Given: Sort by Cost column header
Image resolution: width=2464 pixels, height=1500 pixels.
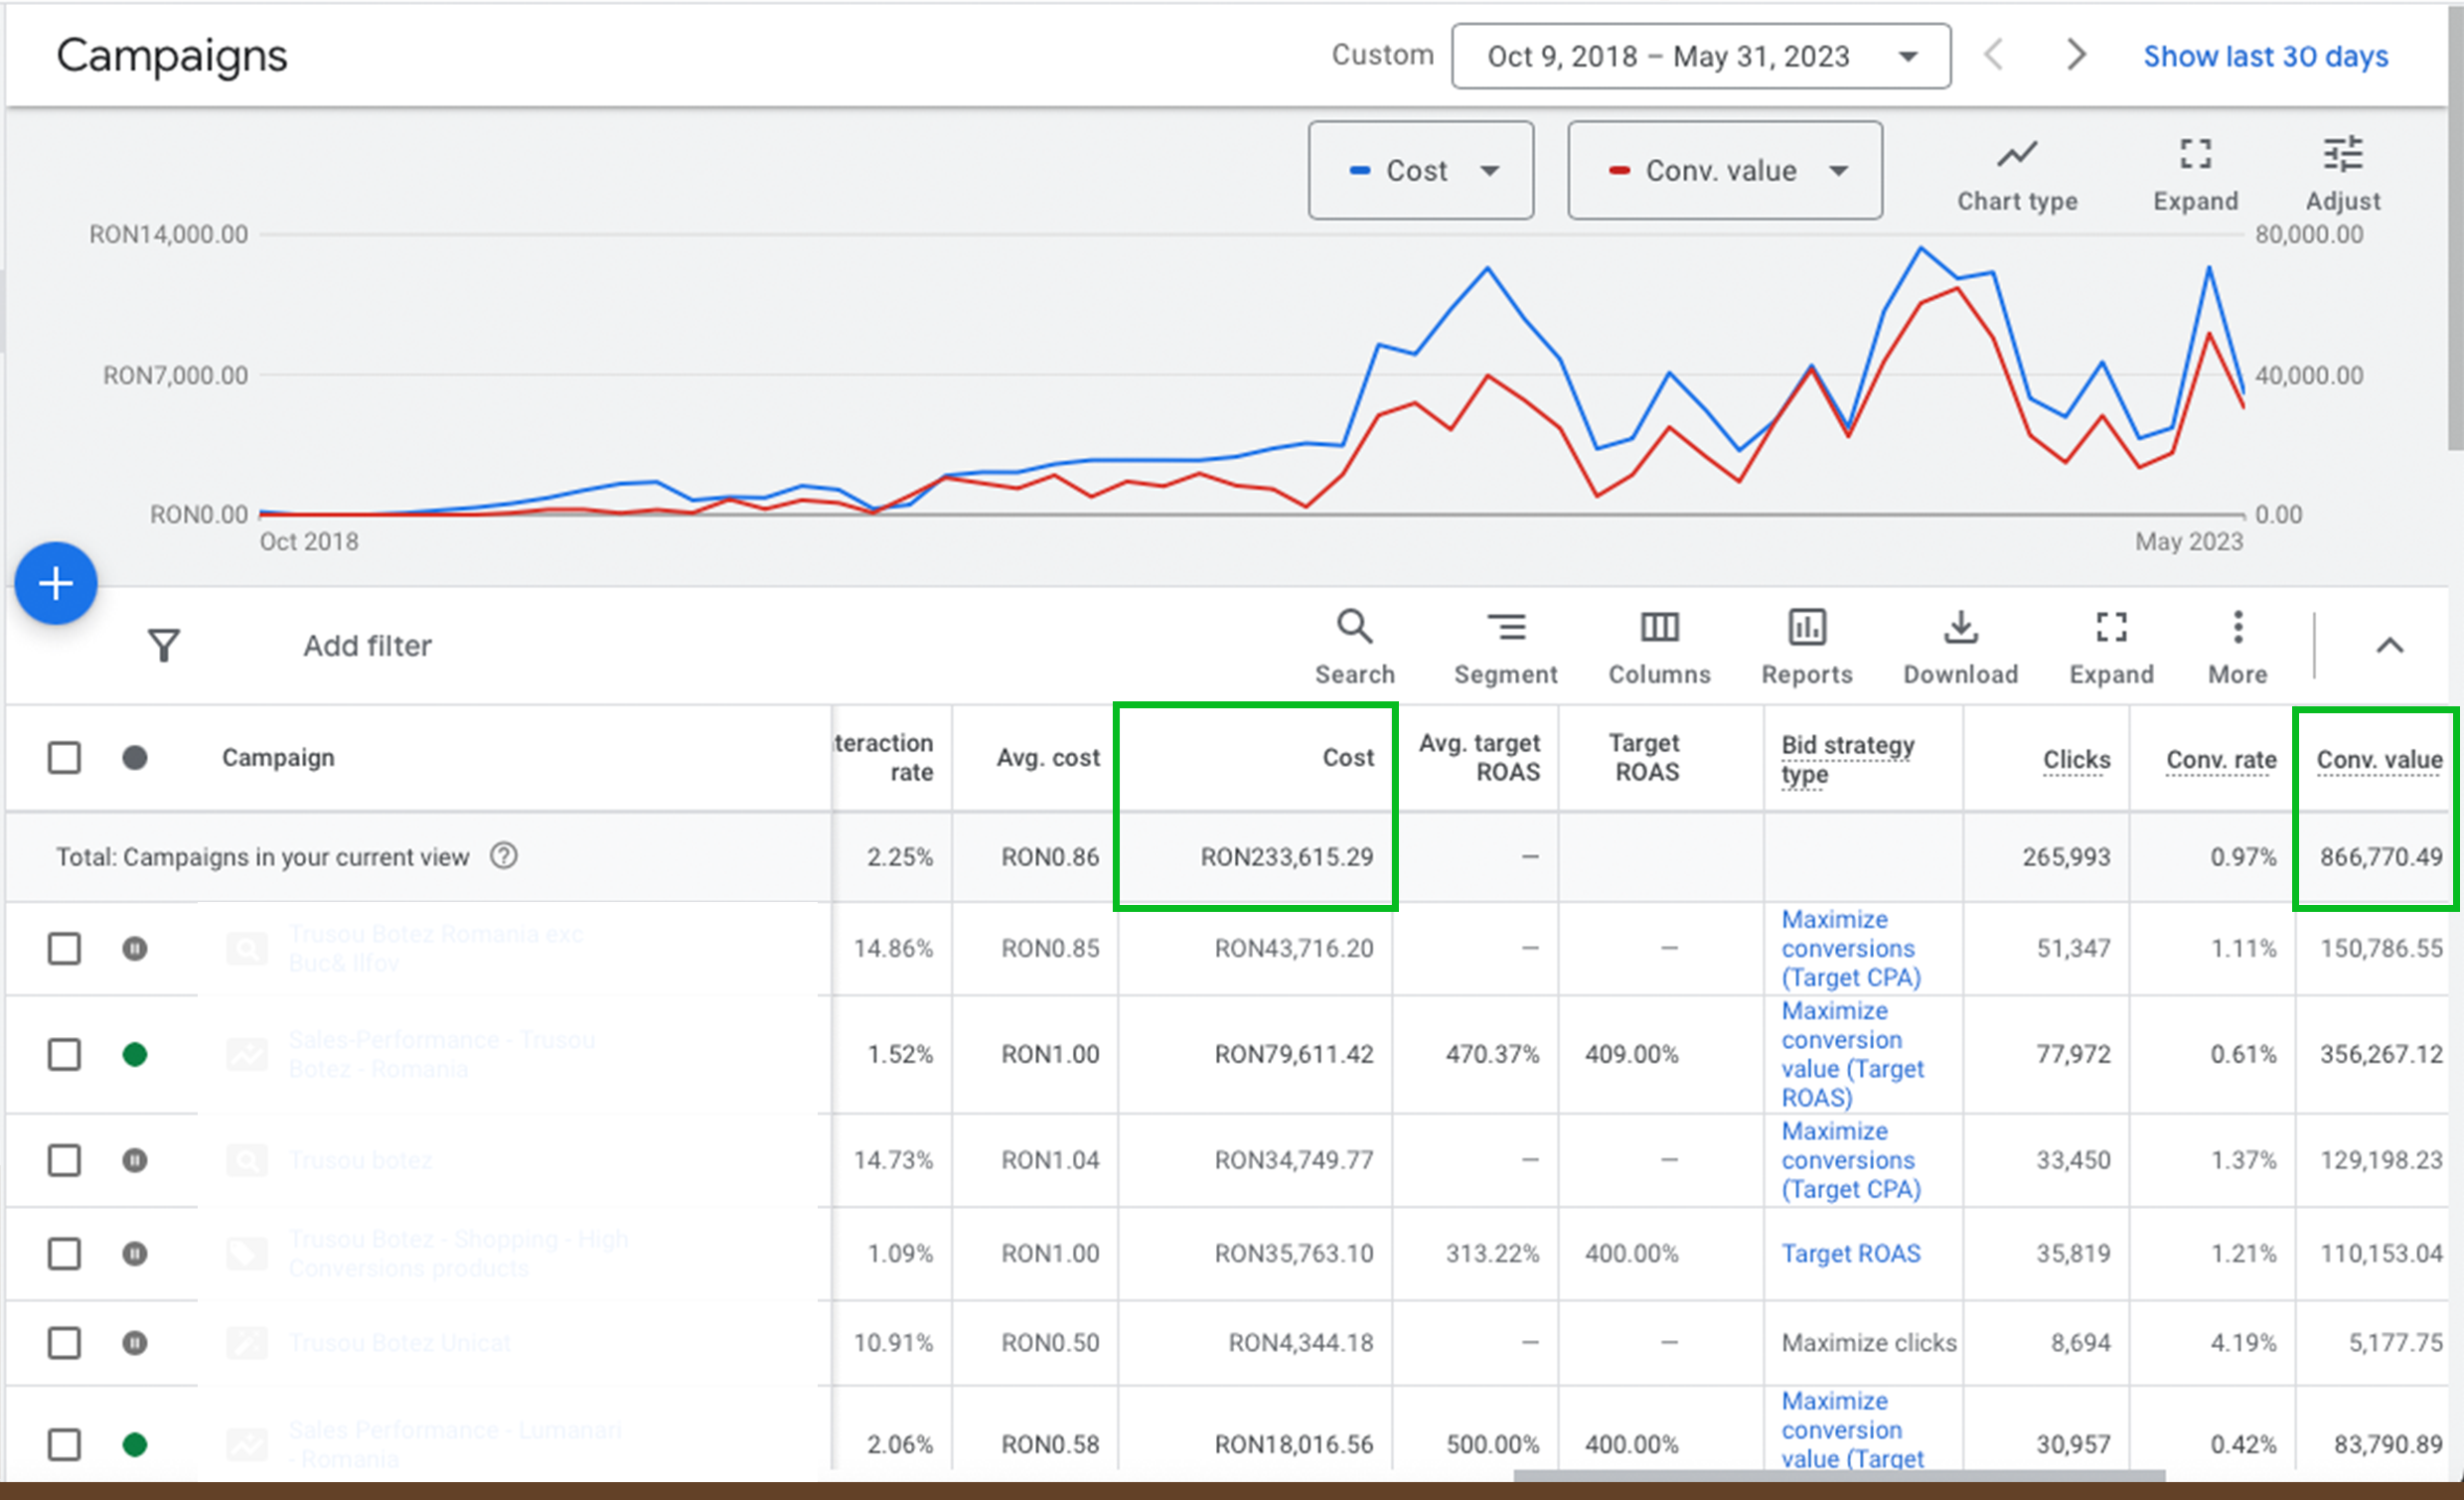Looking at the screenshot, I should tap(1347, 757).
